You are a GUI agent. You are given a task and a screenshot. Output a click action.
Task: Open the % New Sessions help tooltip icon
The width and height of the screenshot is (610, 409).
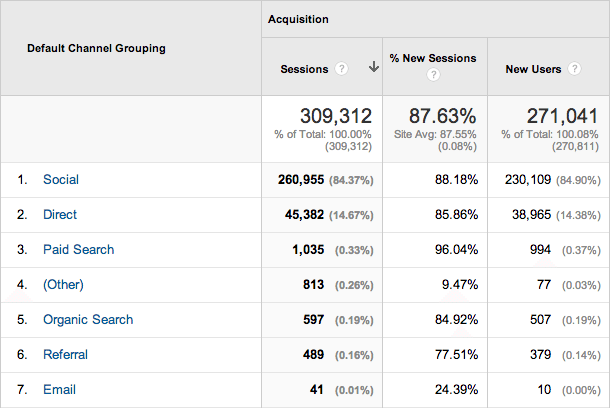click(434, 75)
